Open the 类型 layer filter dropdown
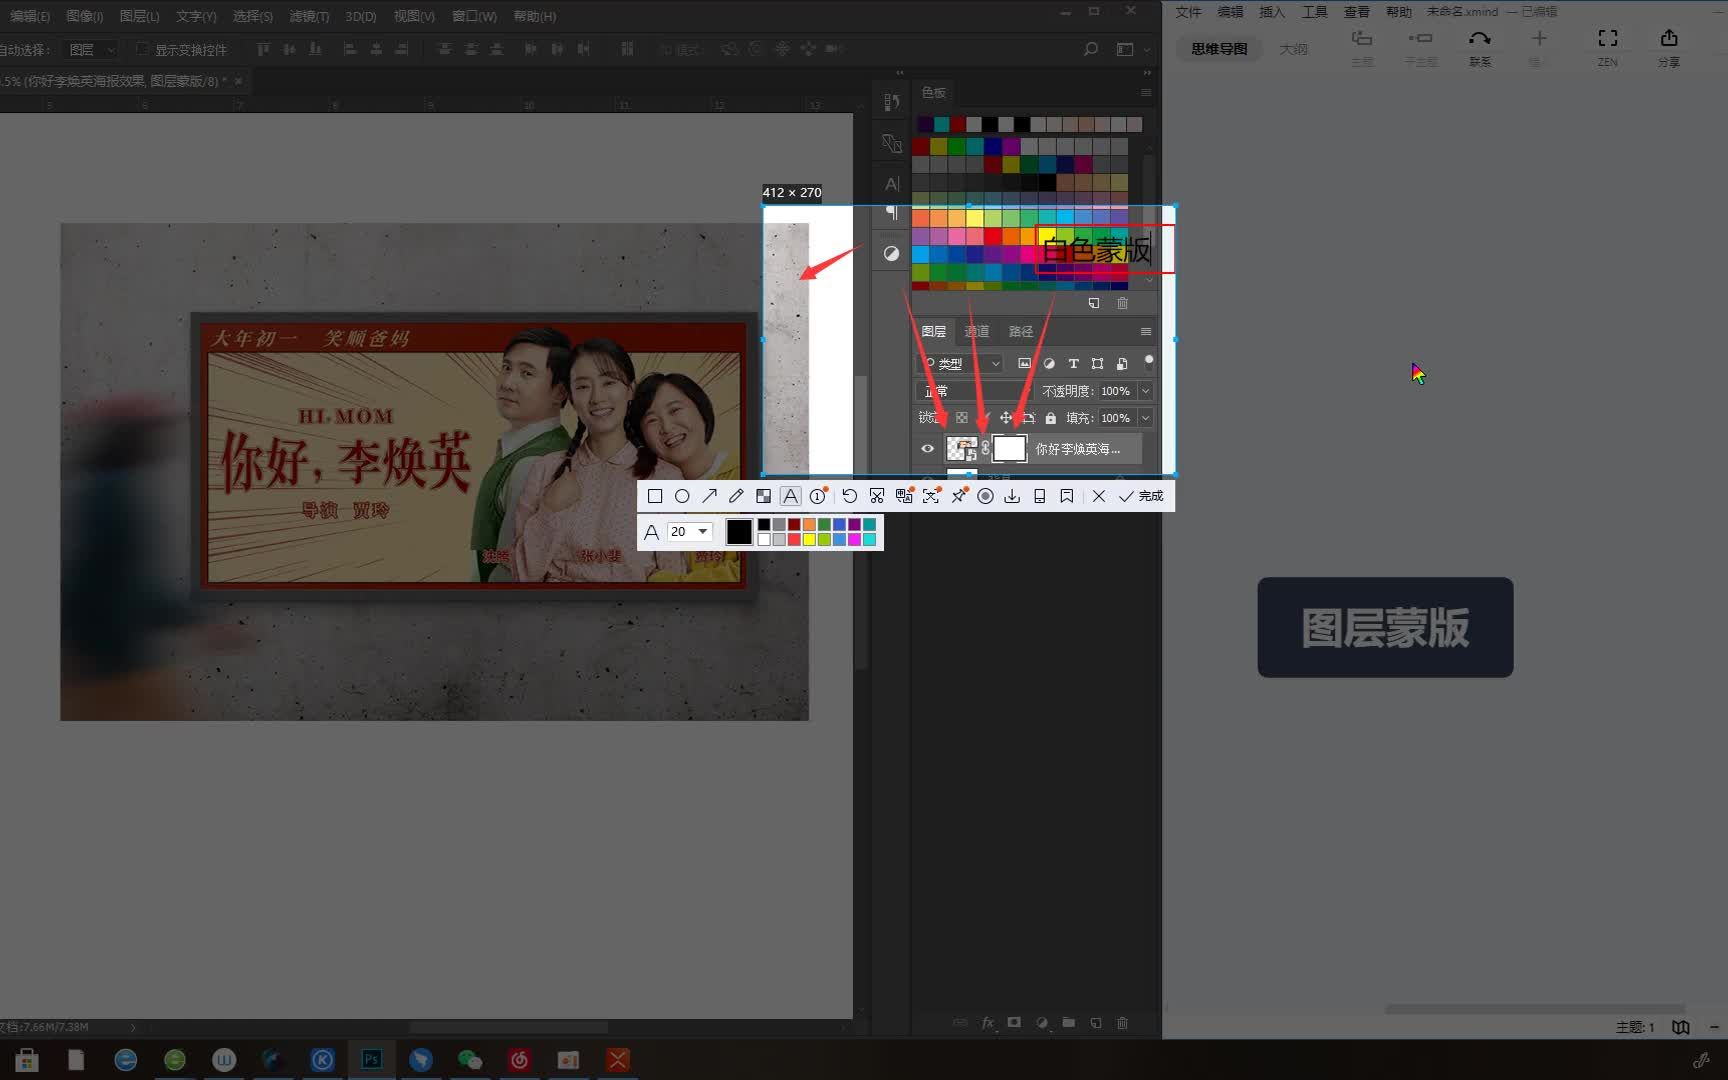This screenshot has width=1728, height=1080. click(960, 364)
